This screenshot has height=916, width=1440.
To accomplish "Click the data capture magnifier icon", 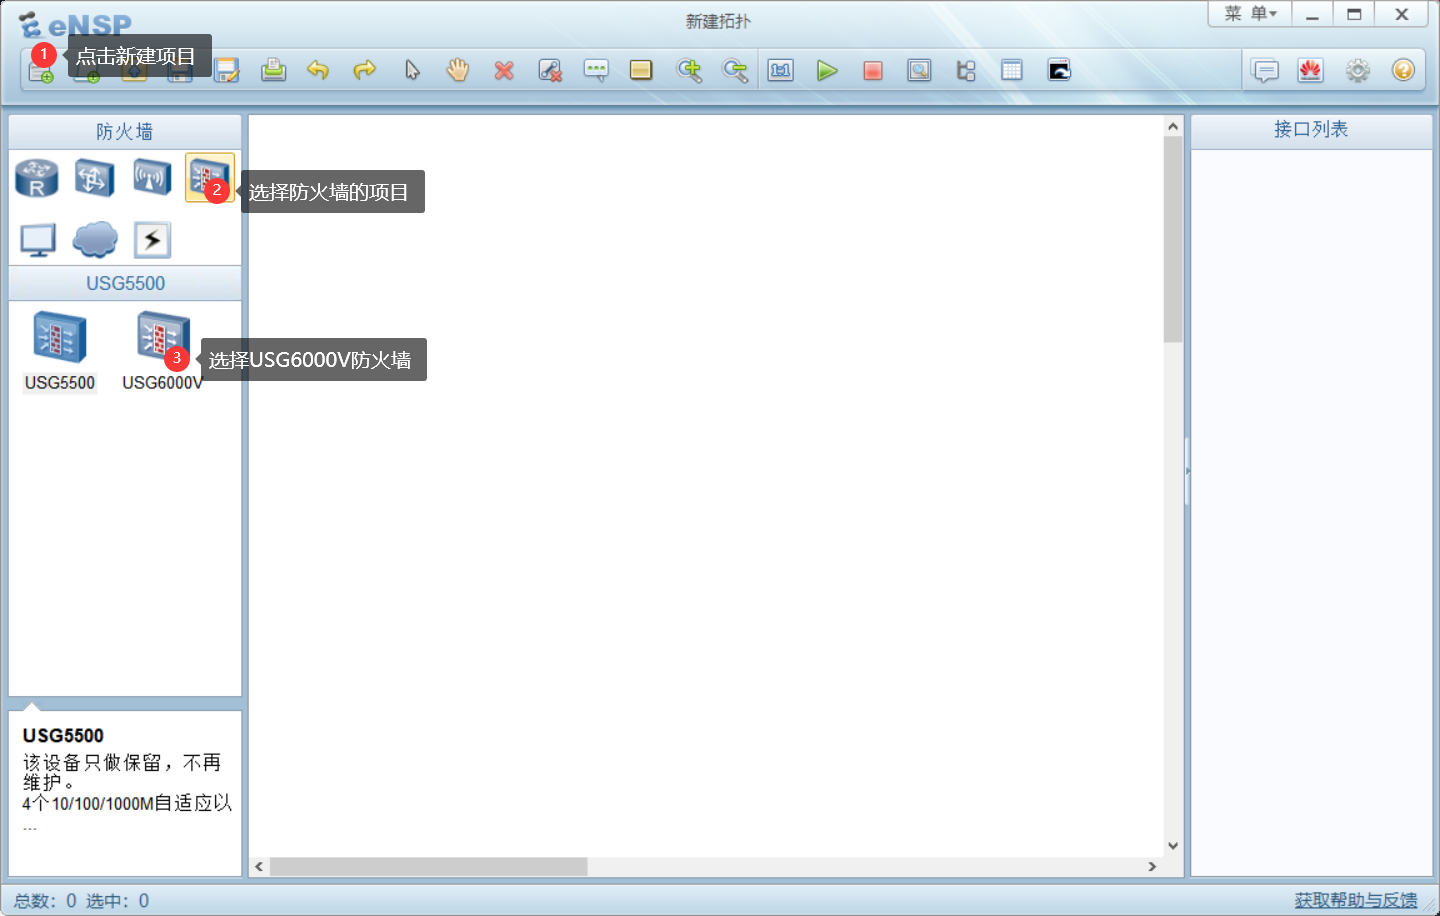I will 919,70.
